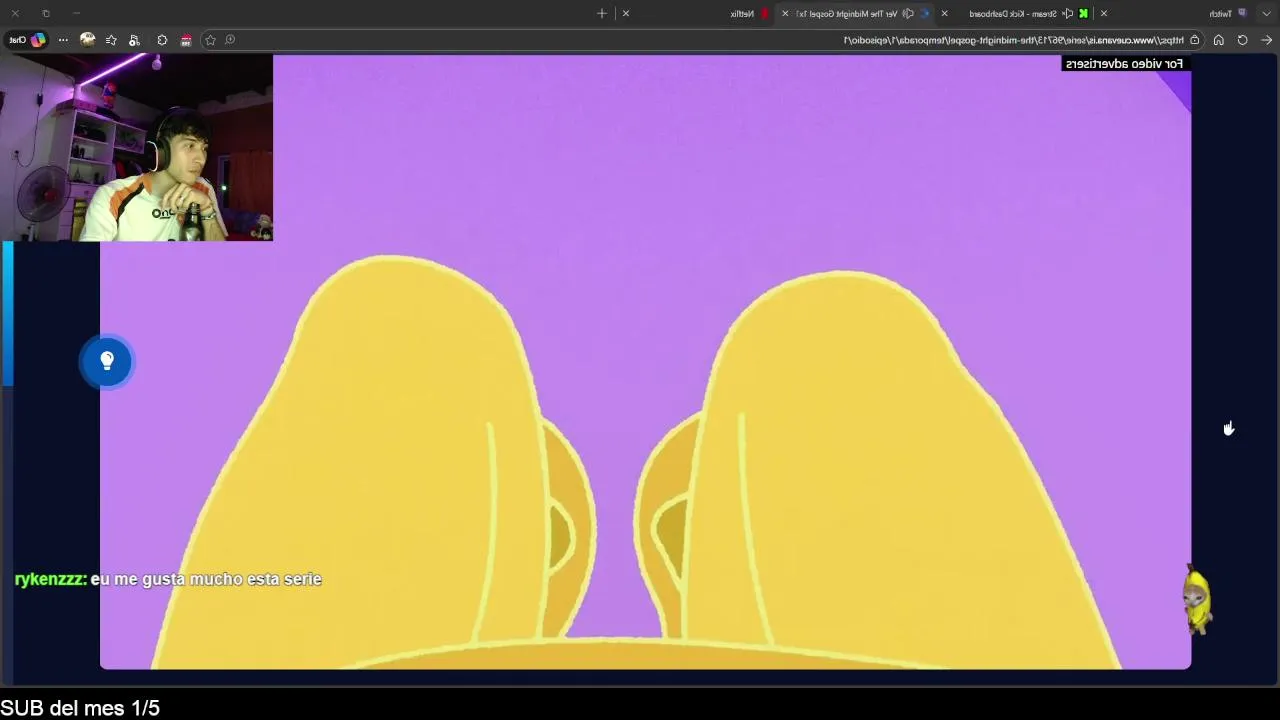Image resolution: width=1280 pixels, height=720 pixels.
Task: Open the red extension icon in toolbar
Action: [186, 40]
